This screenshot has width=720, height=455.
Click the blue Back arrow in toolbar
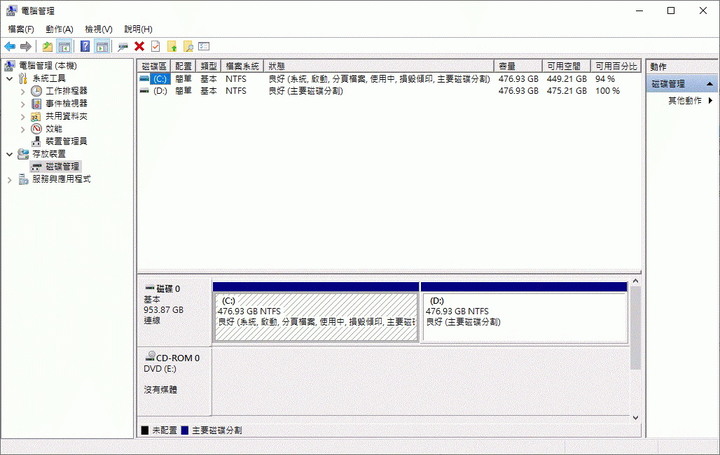click(10, 46)
